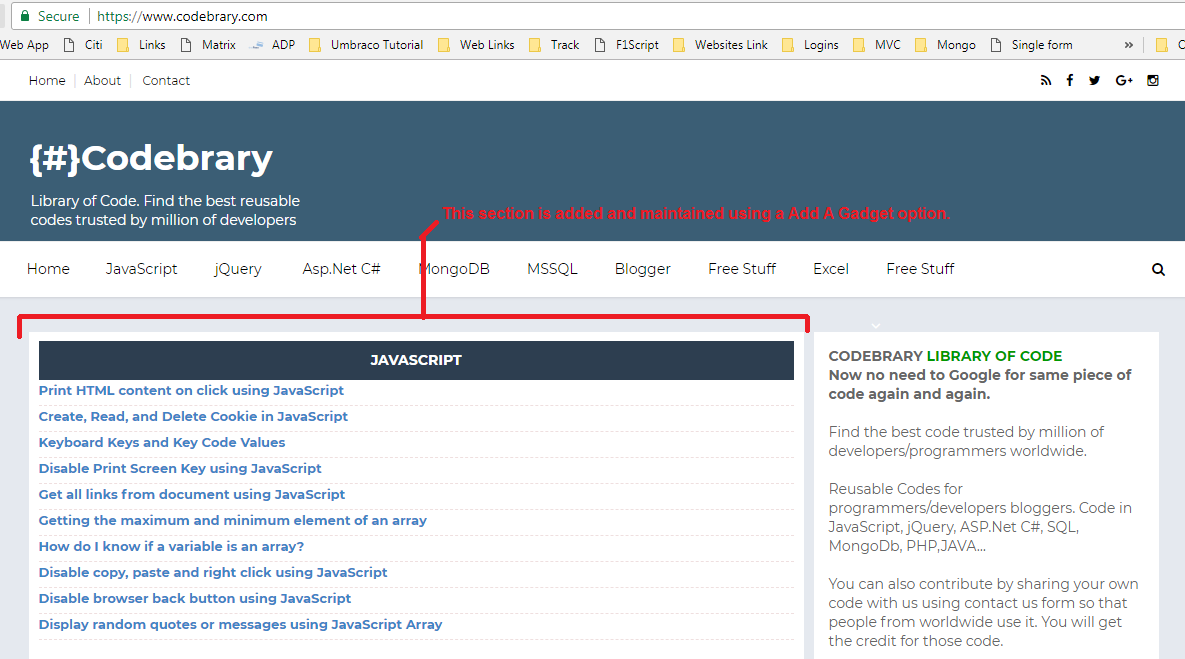Image resolution: width=1185 pixels, height=659 pixels.
Task: Open 'Keyboard Keys and Key Code Values'
Action: [161, 442]
